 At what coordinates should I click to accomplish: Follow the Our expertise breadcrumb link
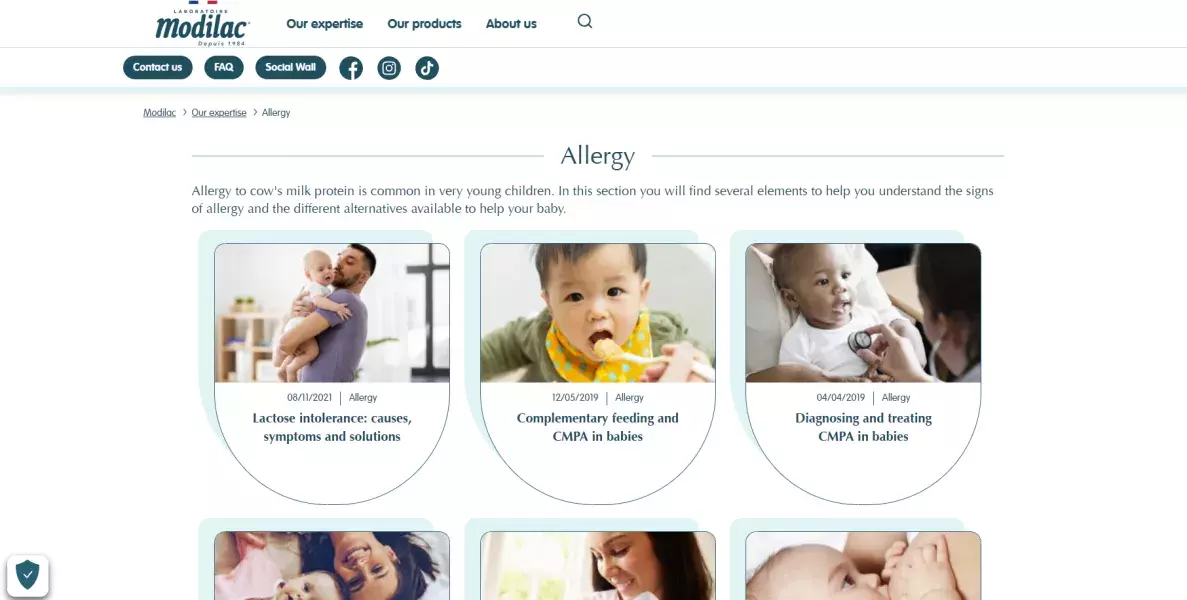(219, 113)
